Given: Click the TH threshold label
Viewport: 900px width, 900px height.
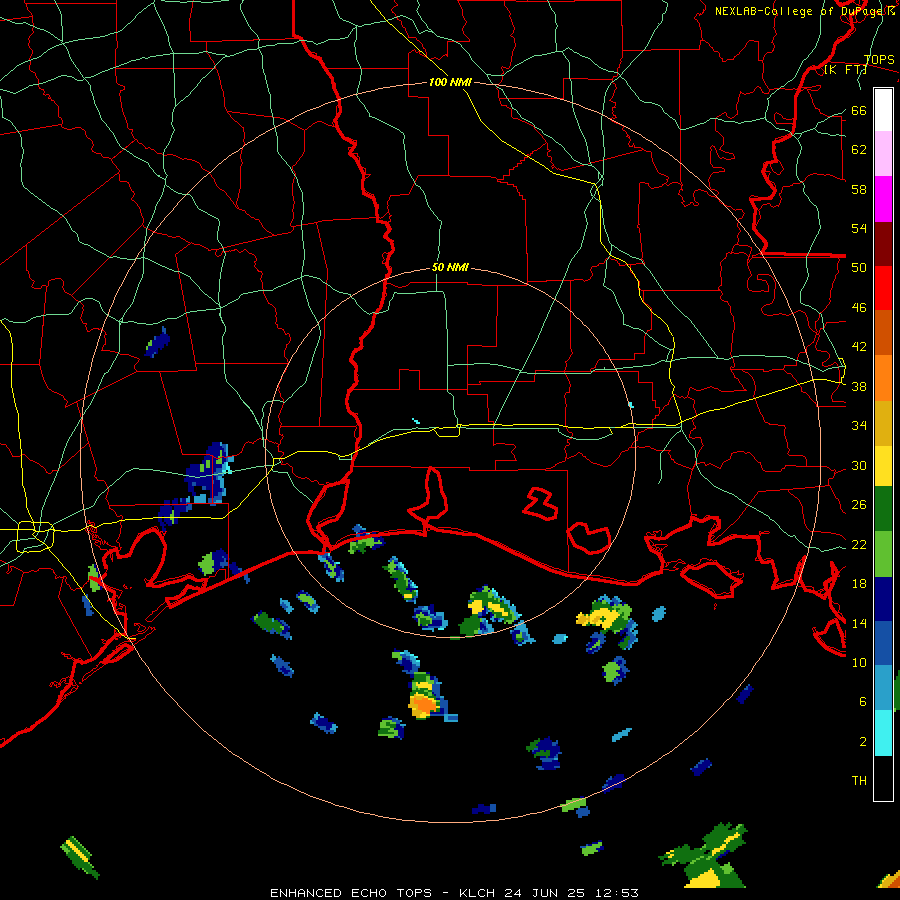Looking at the screenshot, I should [859, 780].
